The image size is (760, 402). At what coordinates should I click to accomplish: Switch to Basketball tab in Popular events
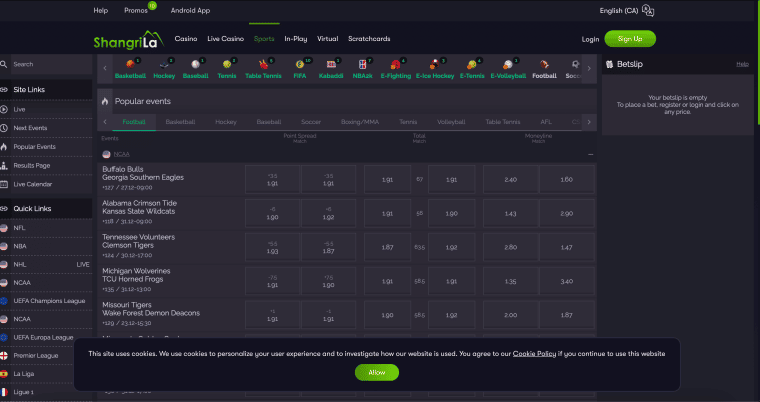coord(180,122)
